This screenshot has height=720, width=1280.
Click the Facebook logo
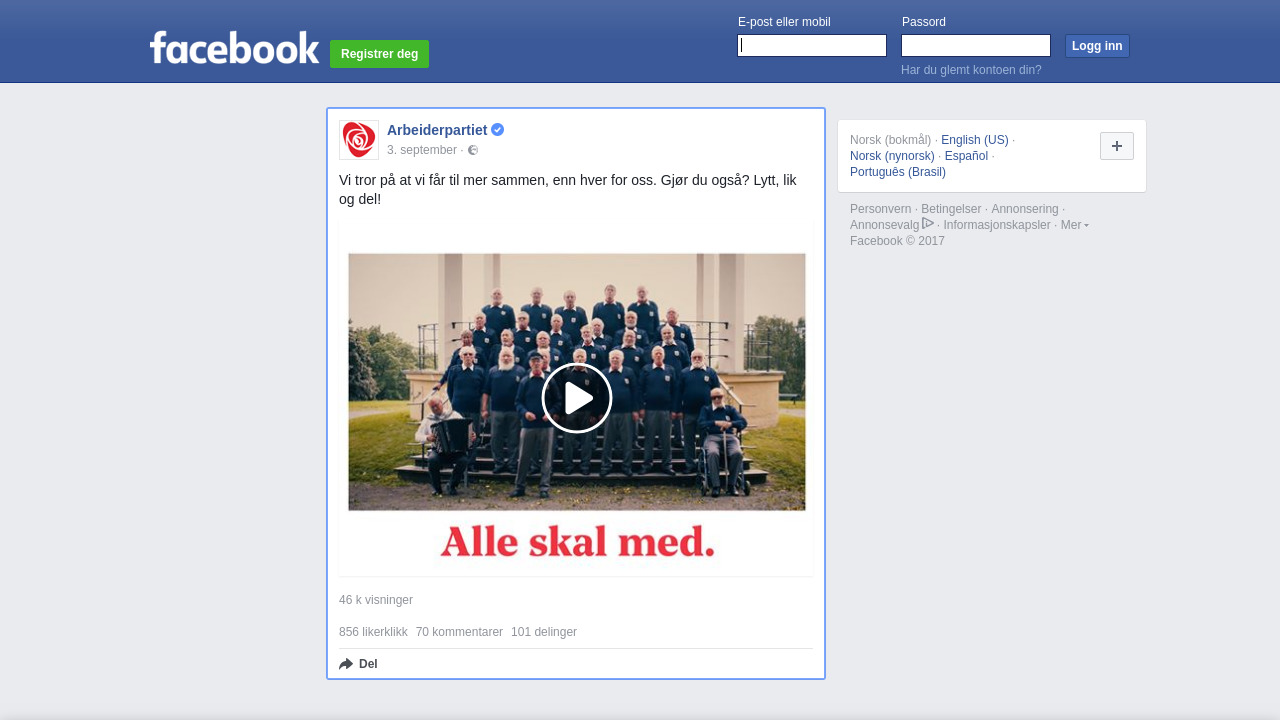(234, 48)
